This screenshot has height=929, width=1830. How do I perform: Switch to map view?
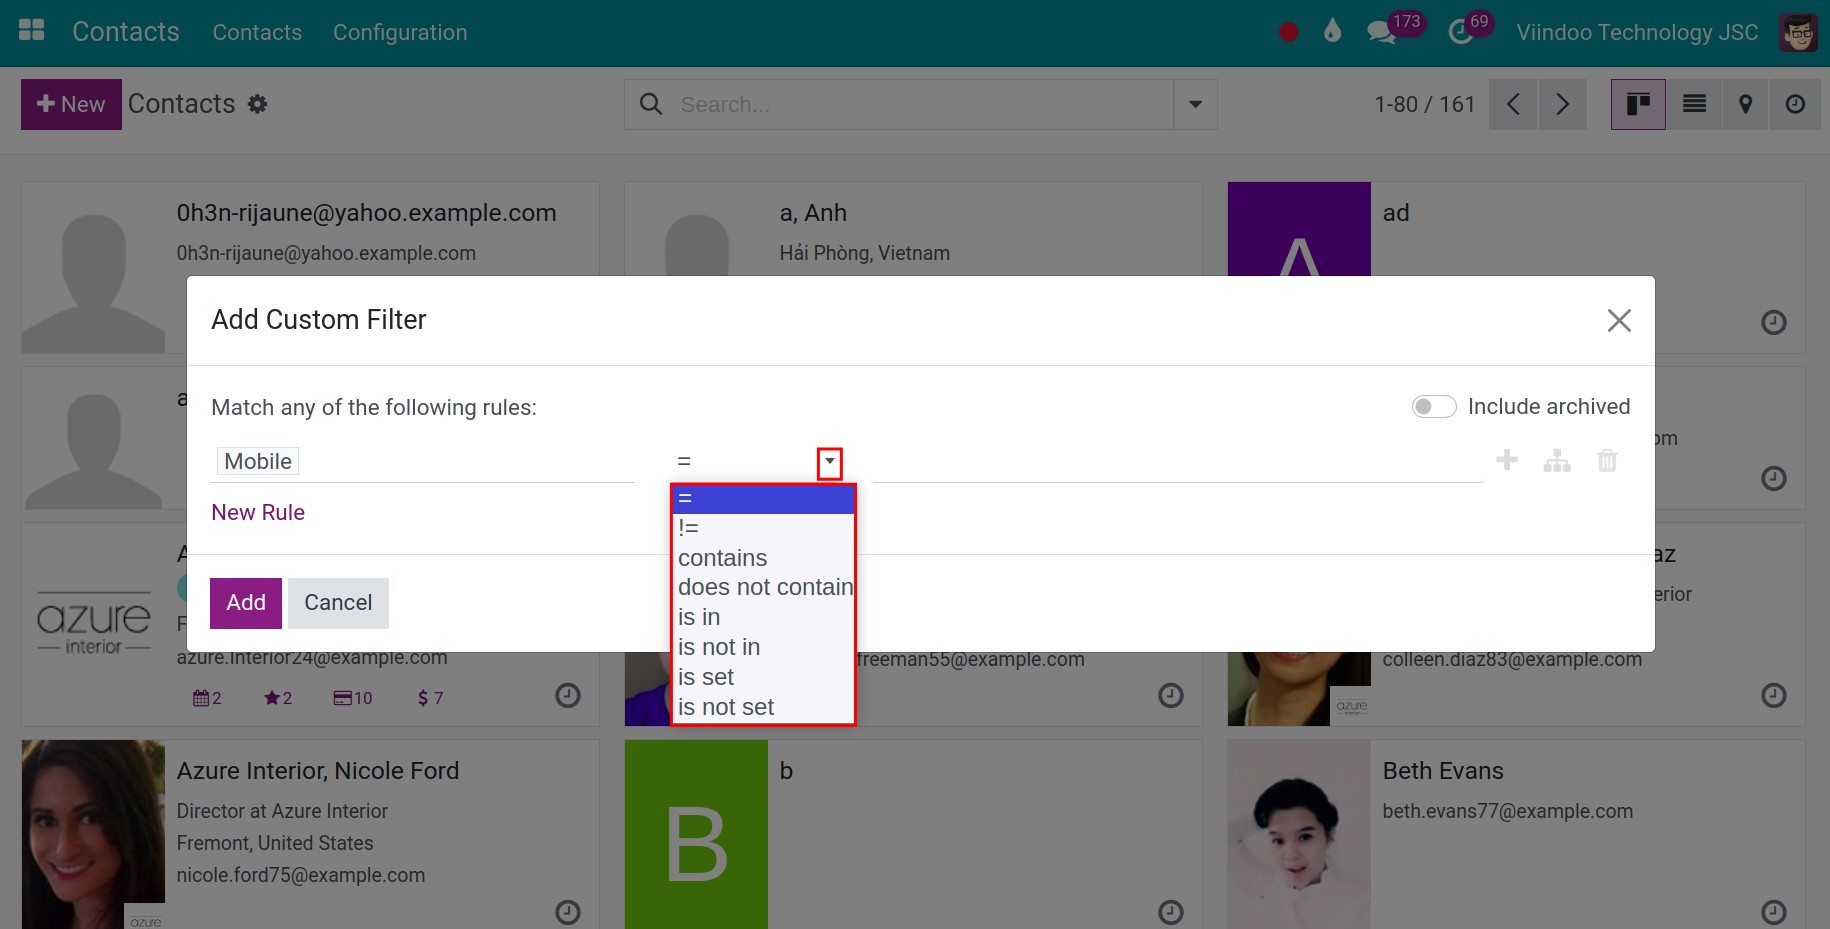[x=1746, y=104]
